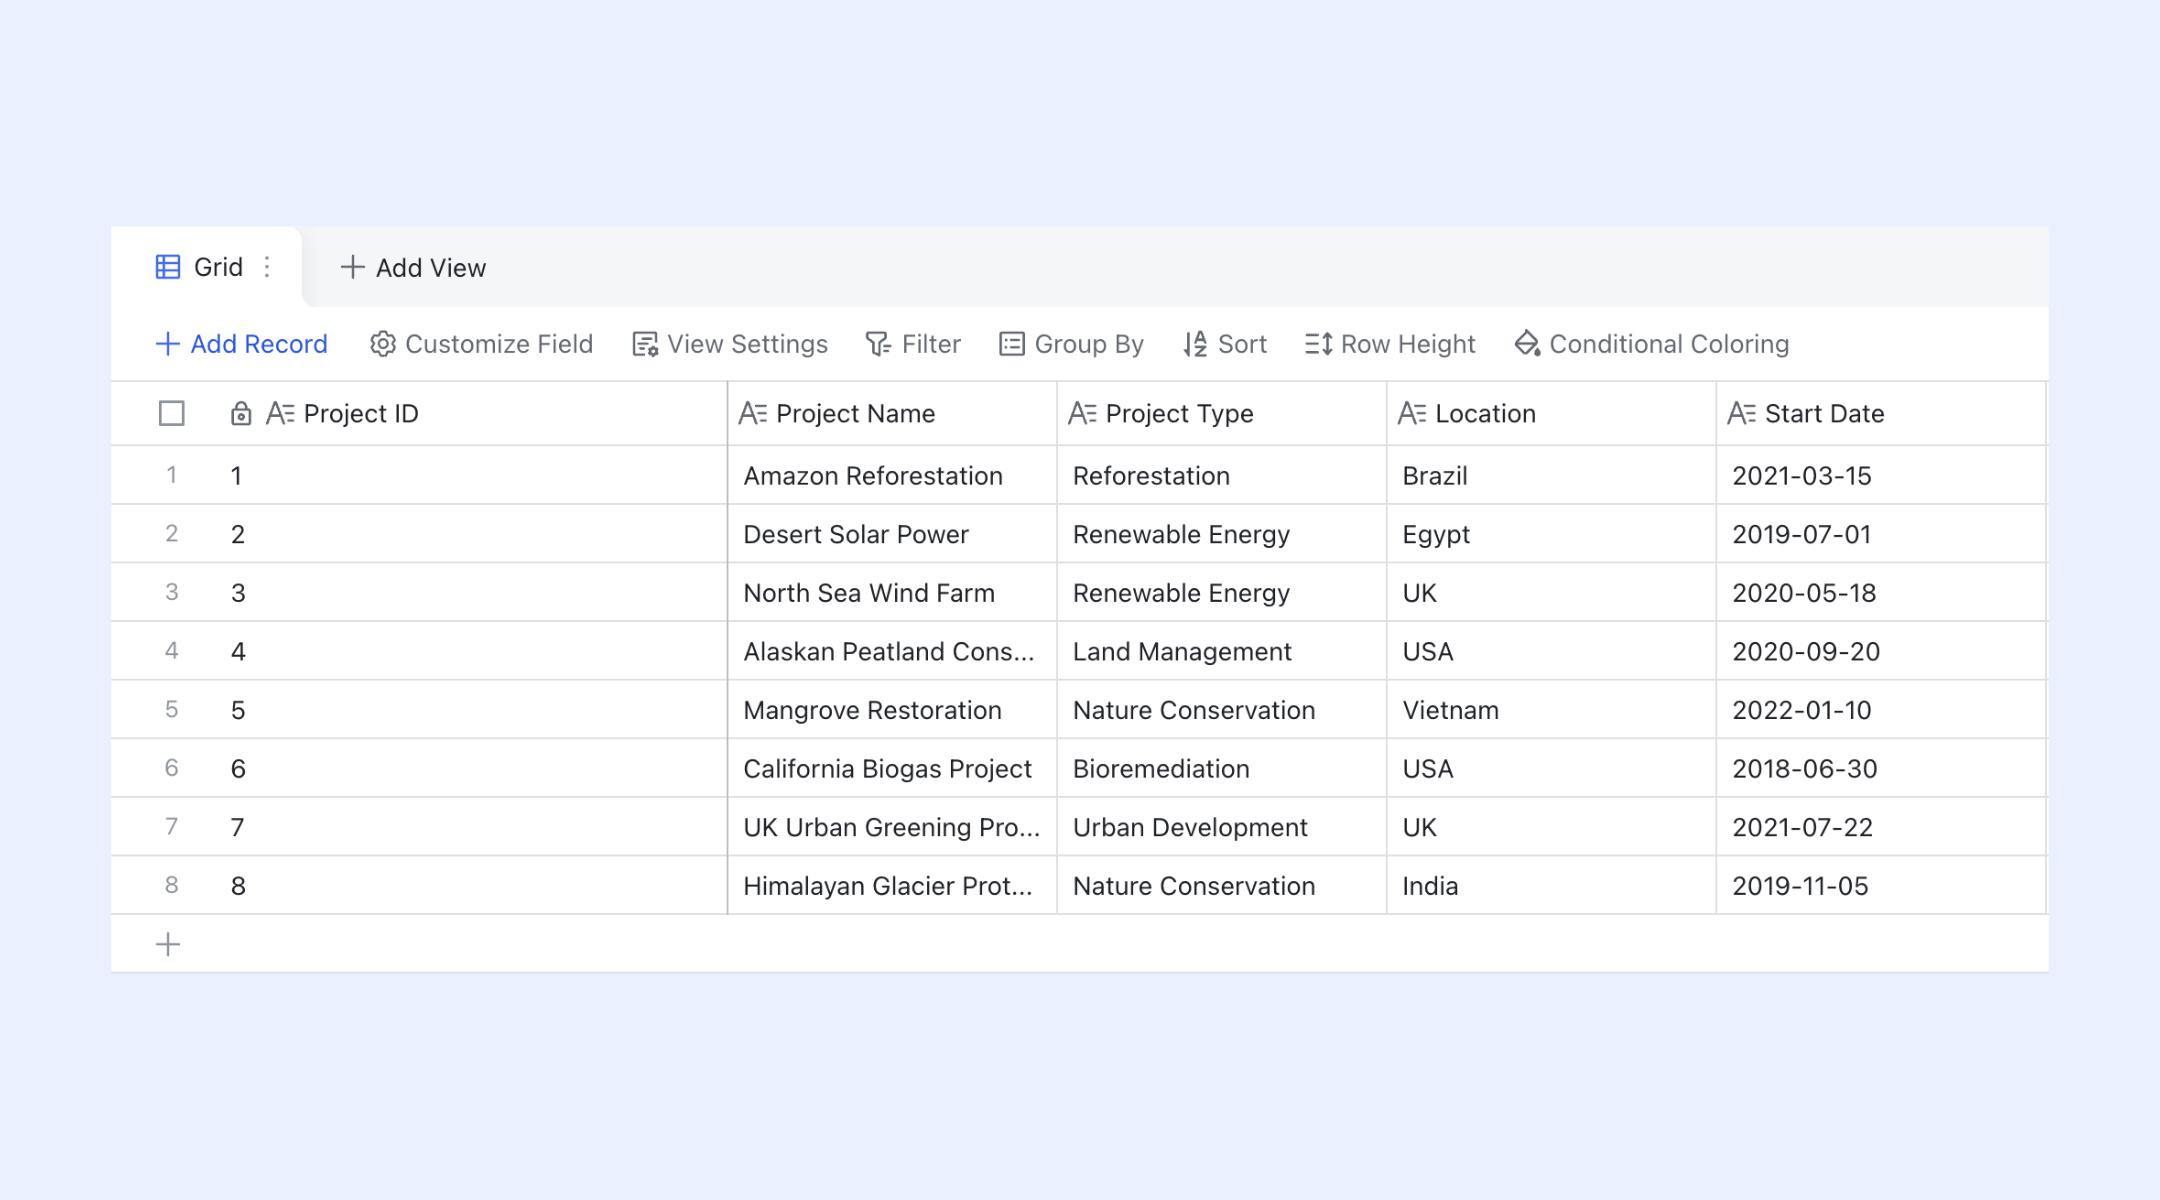
Task: Click the Bioremediation cell
Action: coord(1222,768)
